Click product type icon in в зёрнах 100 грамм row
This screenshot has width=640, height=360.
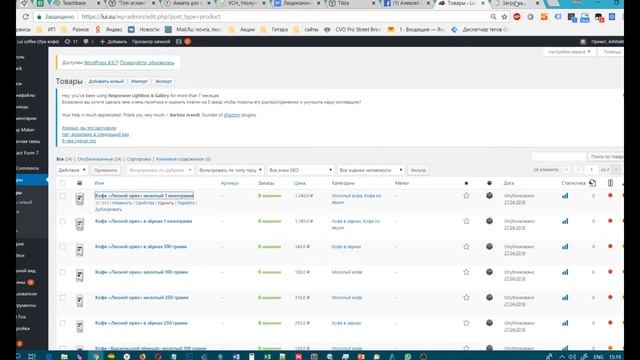(489, 247)
